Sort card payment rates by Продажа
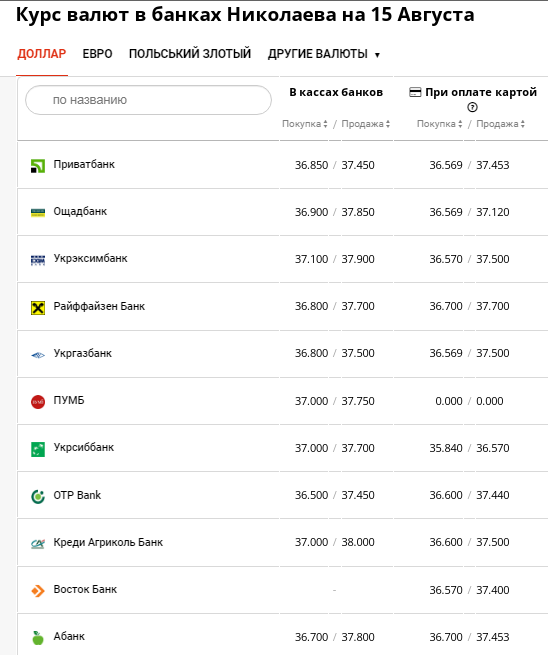This screenshot has height=655, width=548. pos(500,124)
